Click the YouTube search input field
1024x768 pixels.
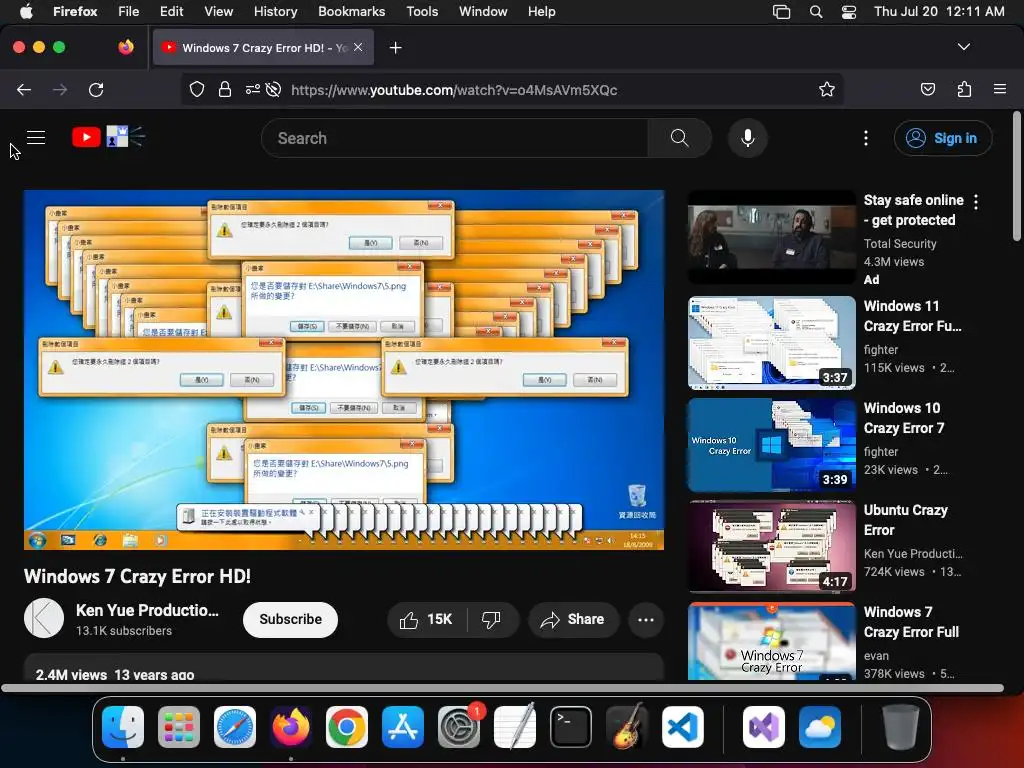point(455,138)
